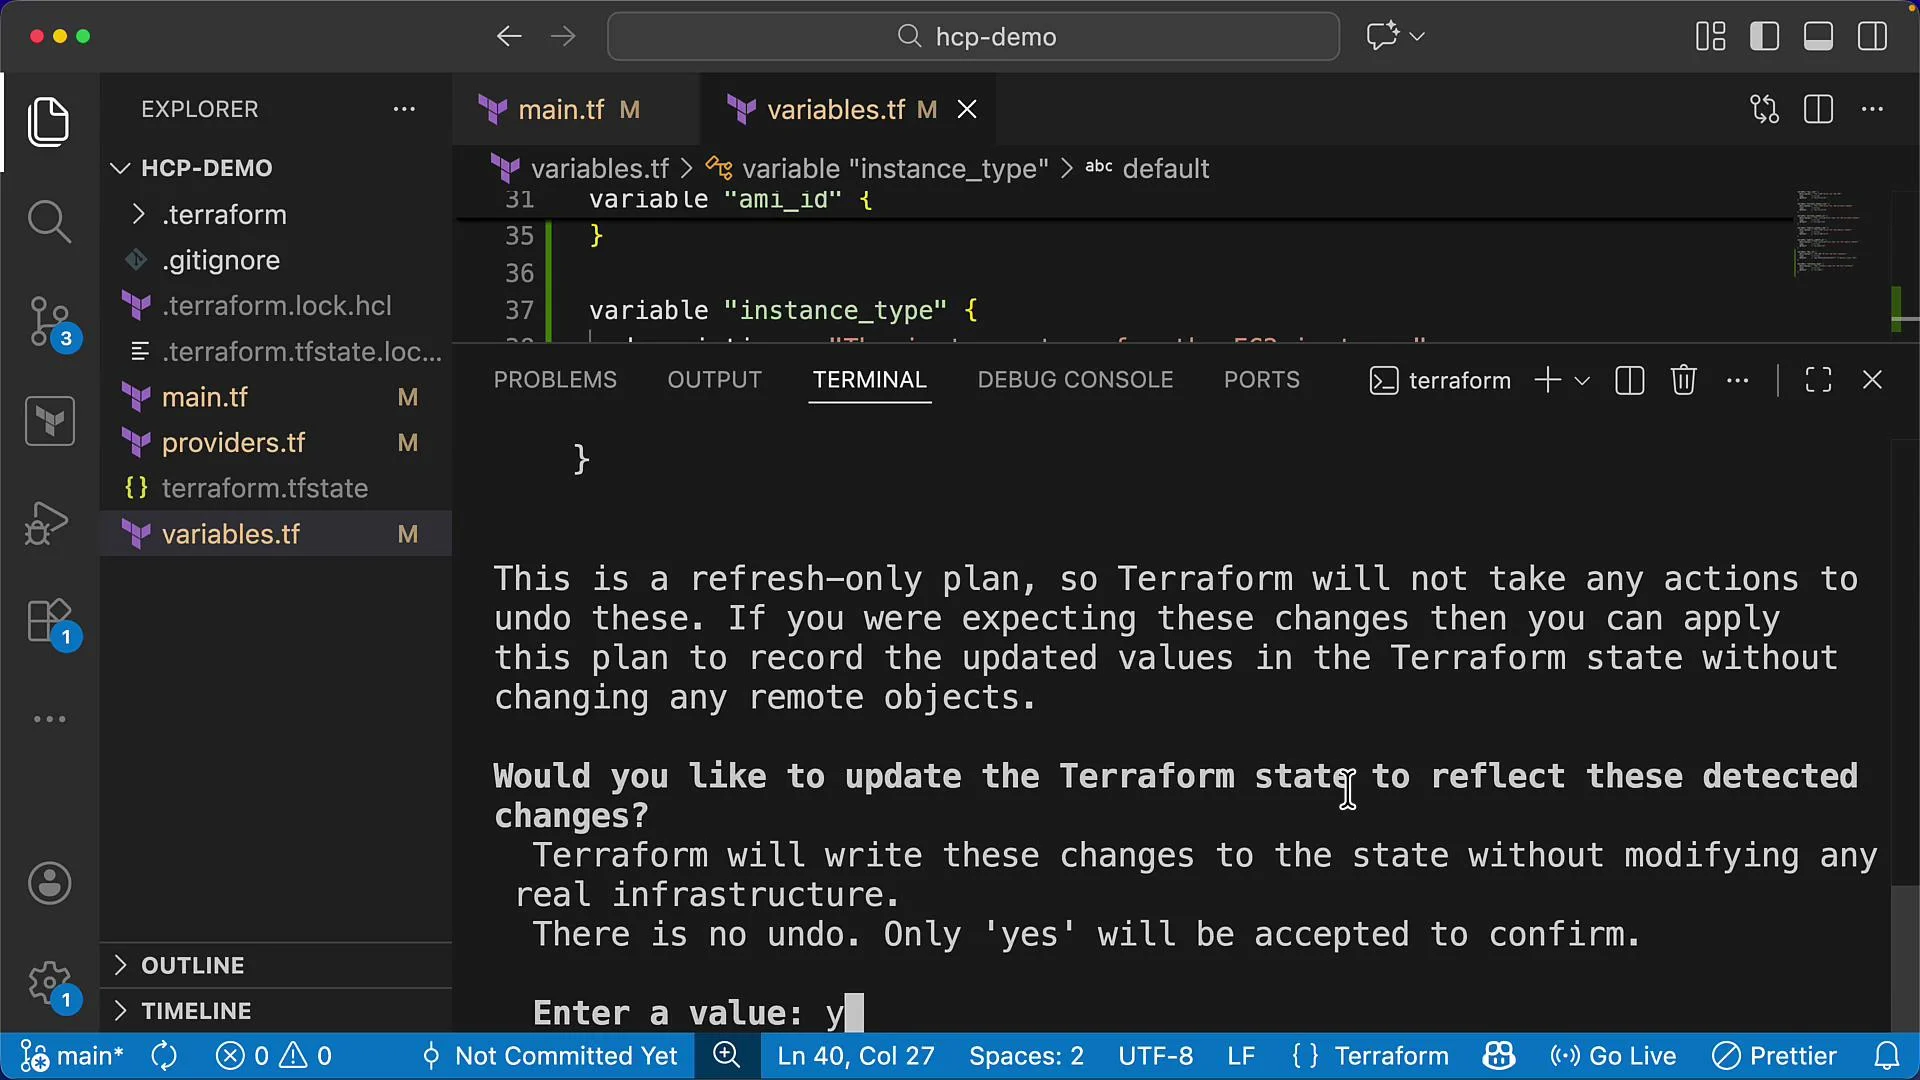This screenshot has height=1080, width=1920.
Task: Click Ln 40, Col 27 cursor position
Action: (x=856, y=1056)
